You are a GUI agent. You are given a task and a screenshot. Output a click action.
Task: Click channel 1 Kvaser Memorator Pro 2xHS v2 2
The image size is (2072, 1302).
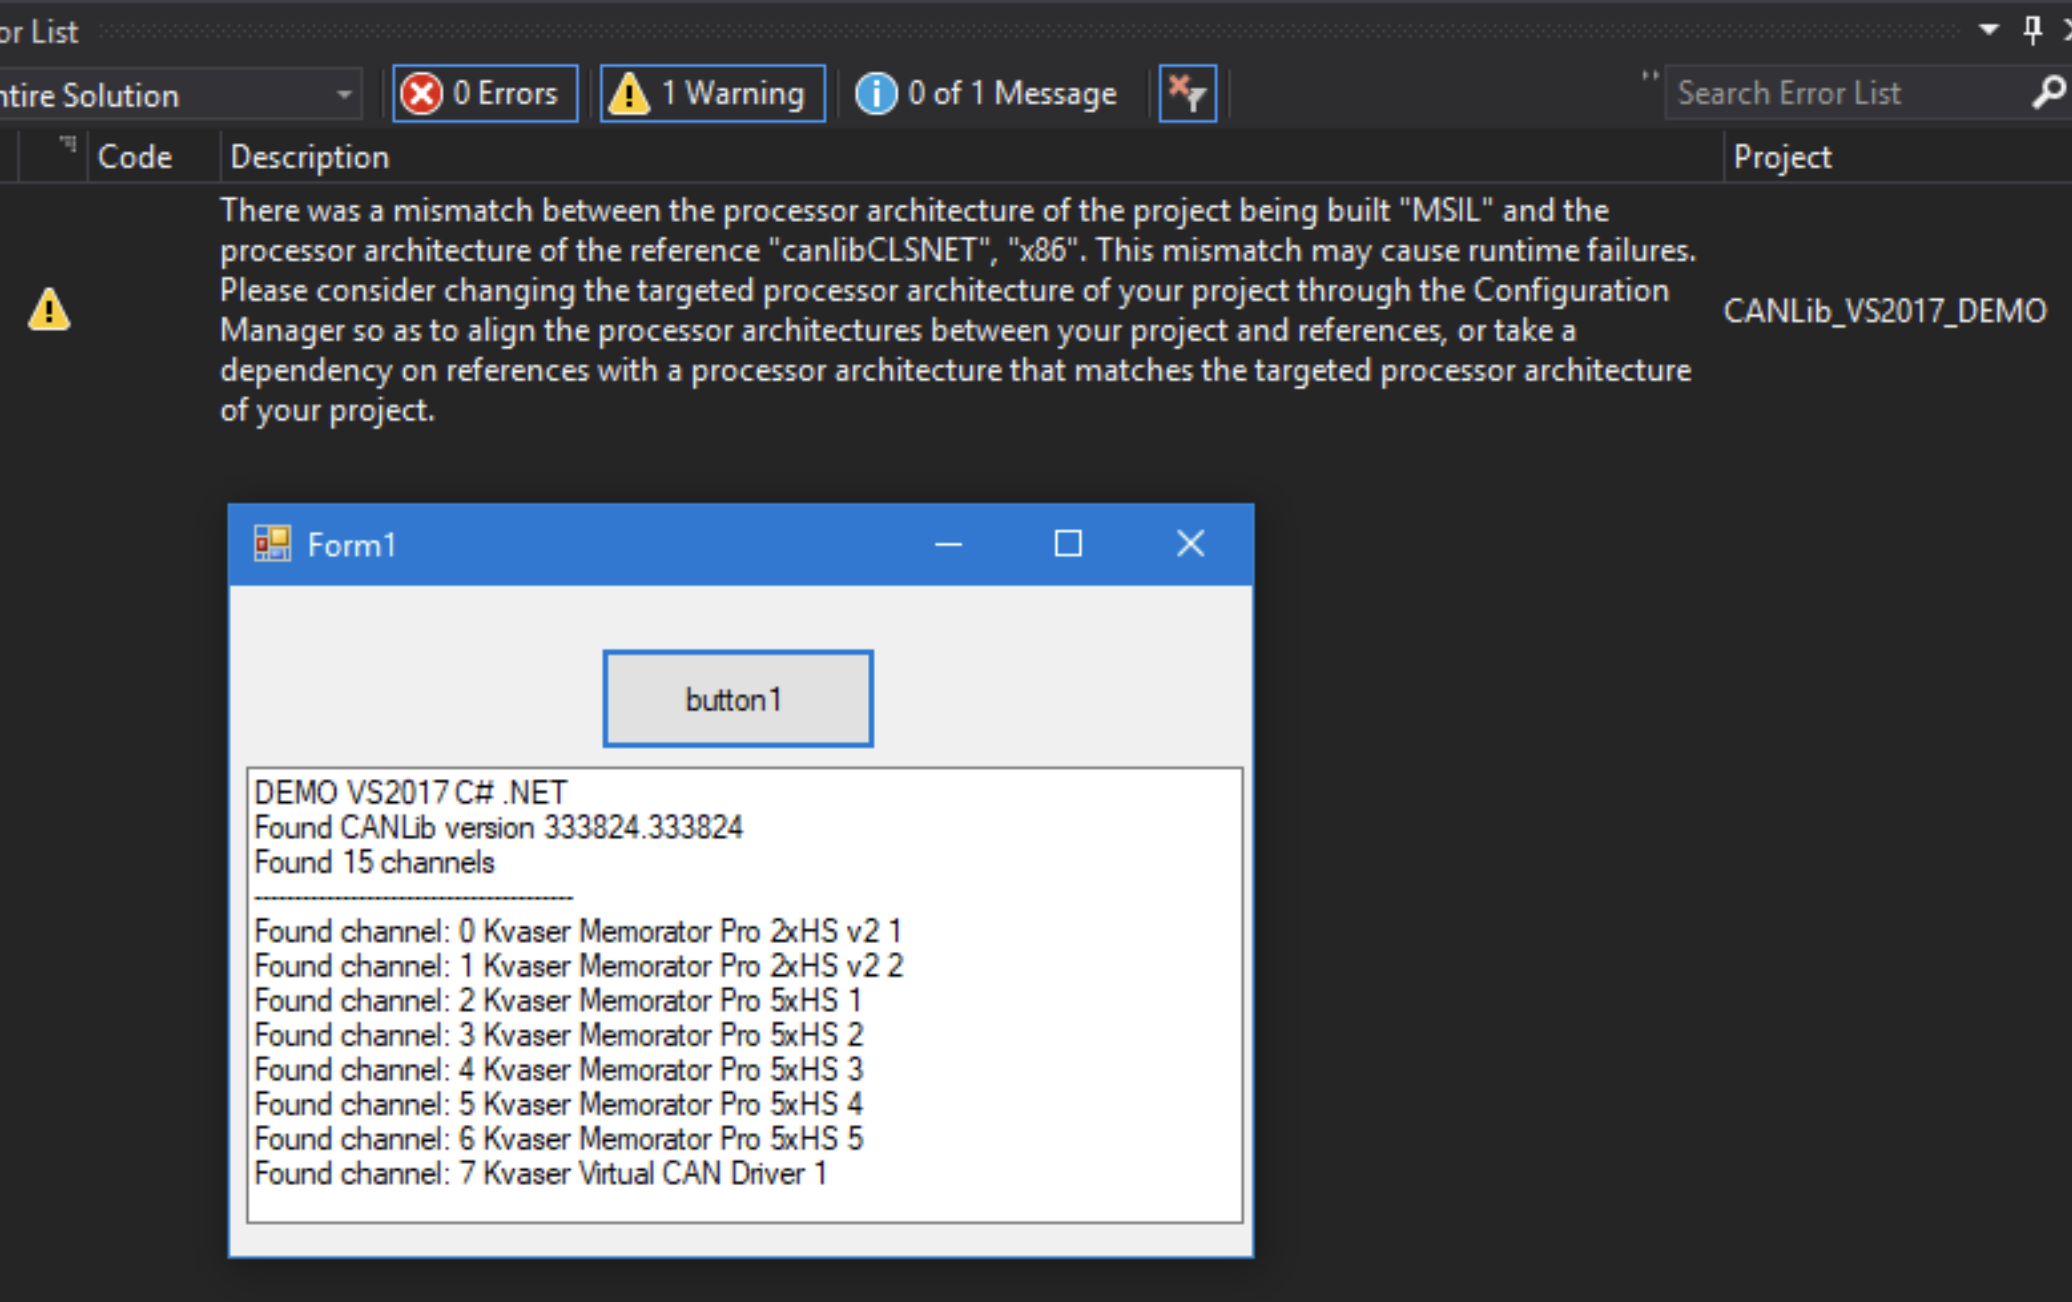pyautogui.click(x=579, y=966)
